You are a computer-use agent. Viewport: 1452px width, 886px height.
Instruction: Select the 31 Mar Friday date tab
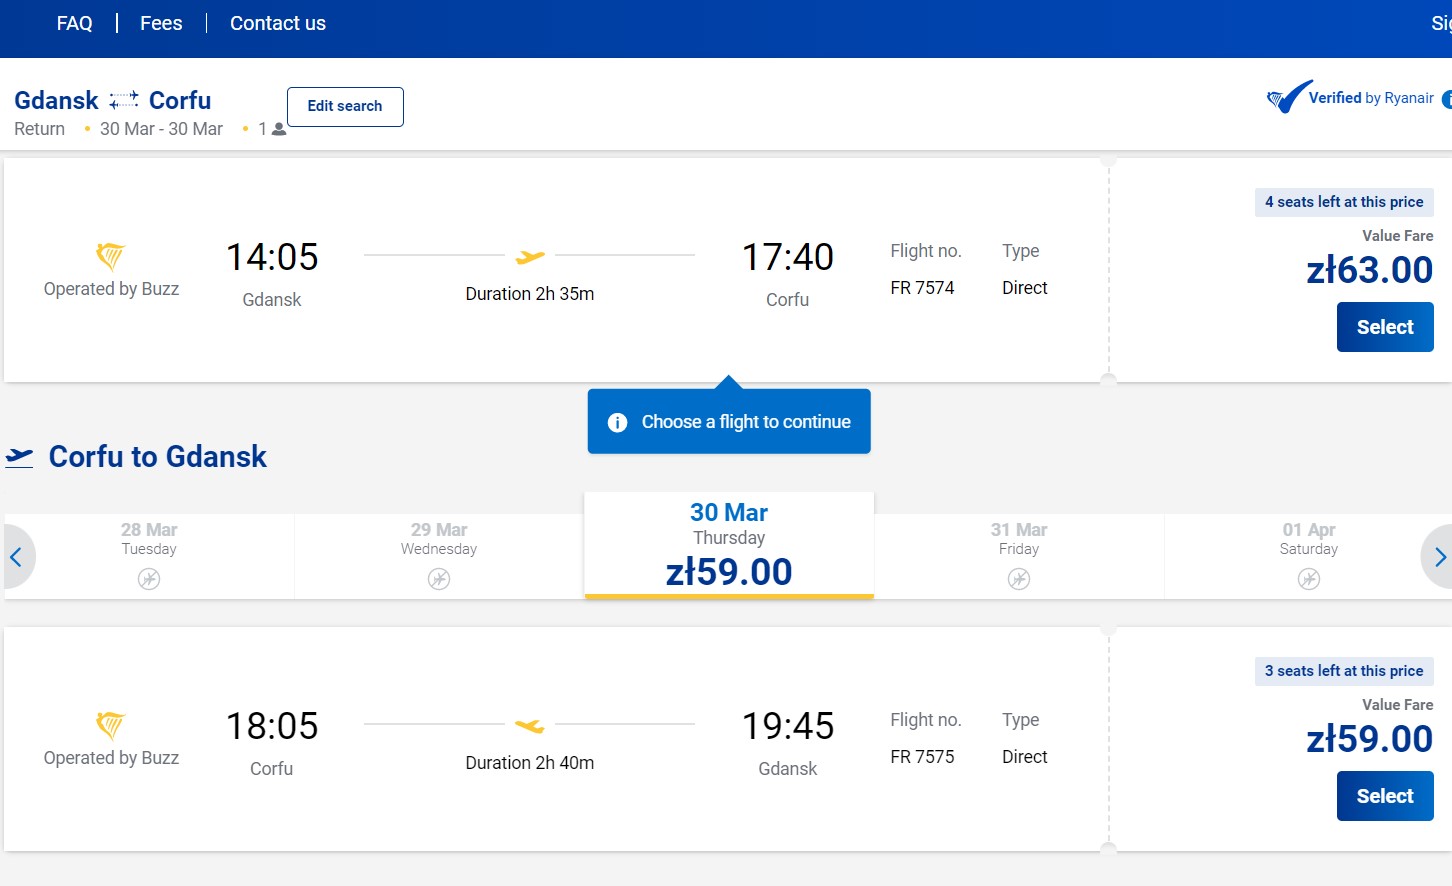[x=1019, y=557]
